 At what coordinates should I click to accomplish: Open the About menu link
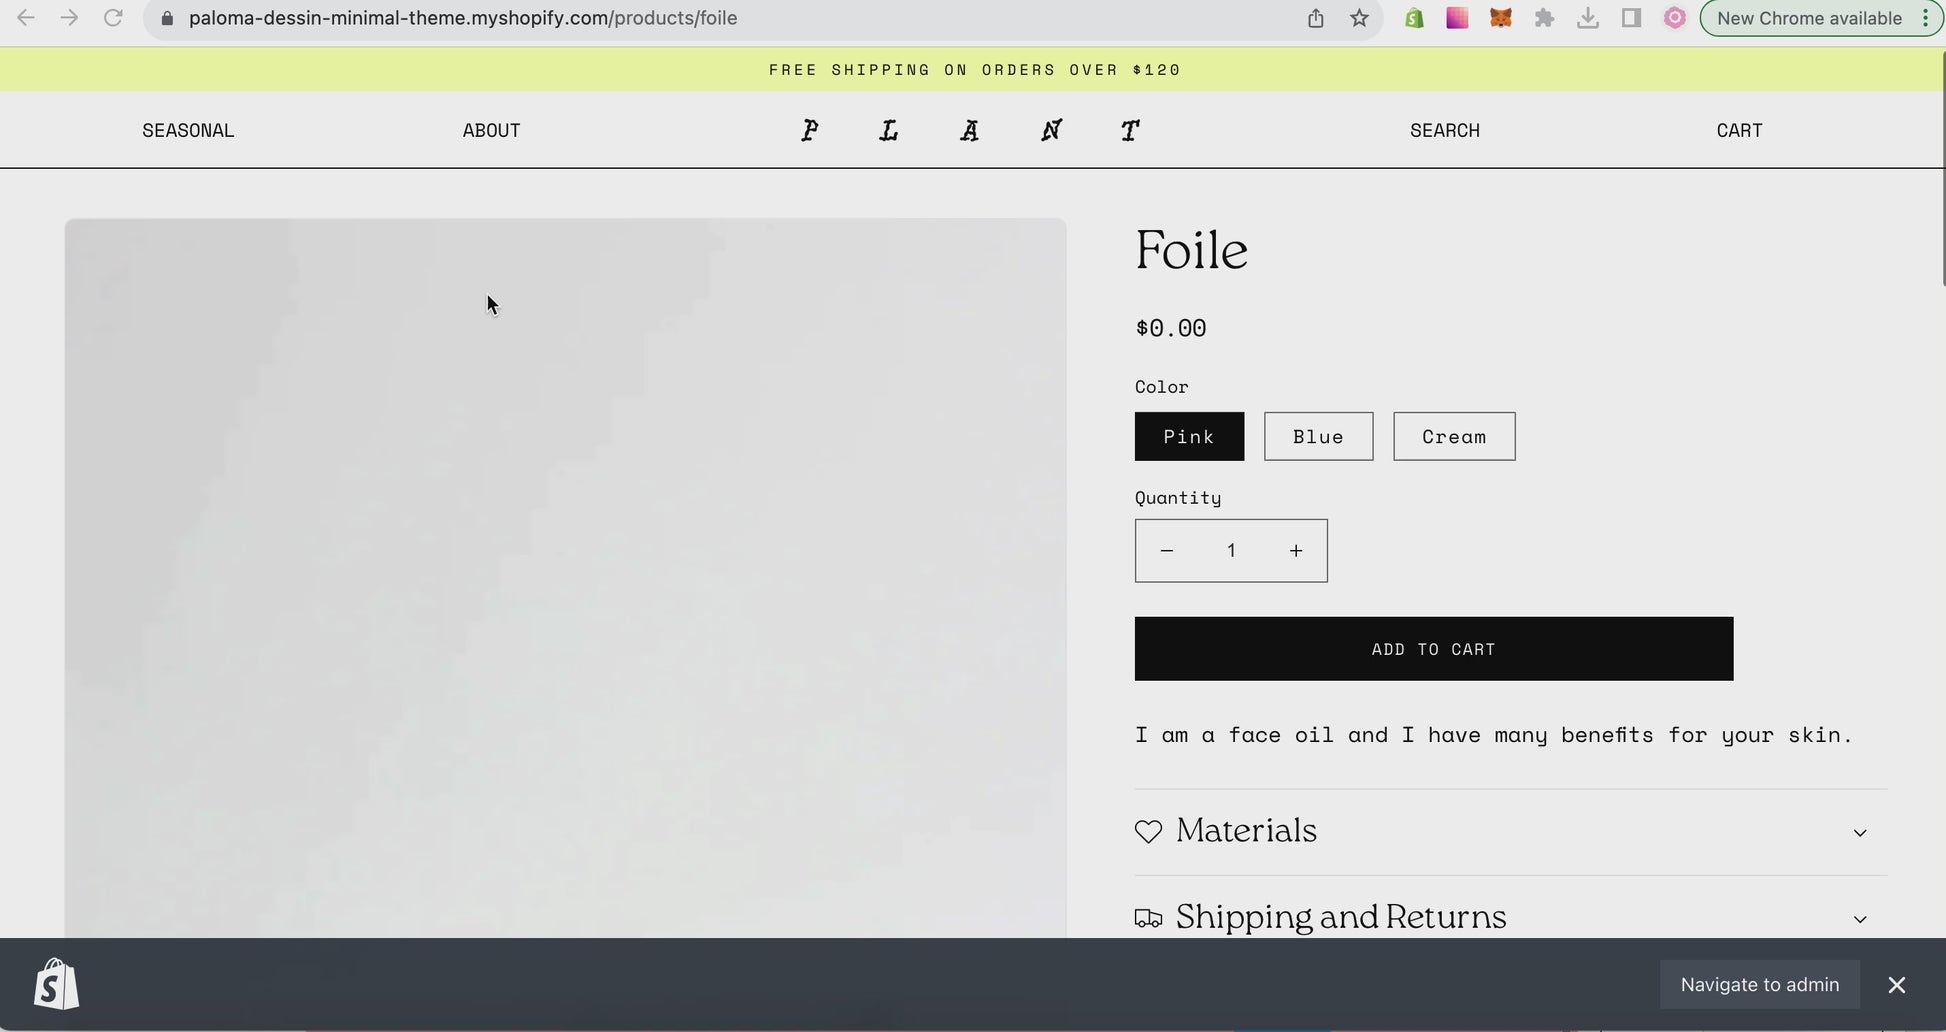(x=491, y=130)
